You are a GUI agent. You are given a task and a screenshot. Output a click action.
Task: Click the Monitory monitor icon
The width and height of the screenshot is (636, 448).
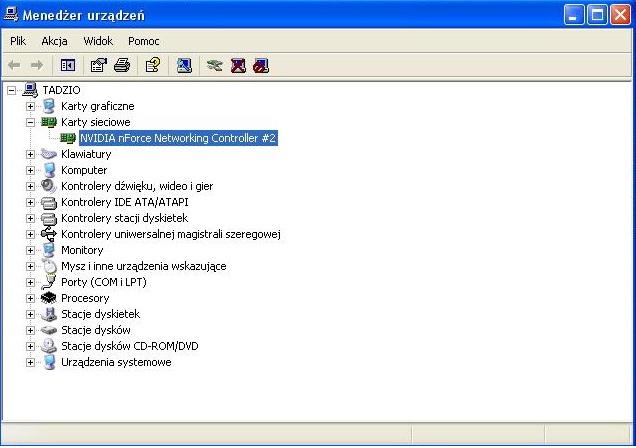49,250
